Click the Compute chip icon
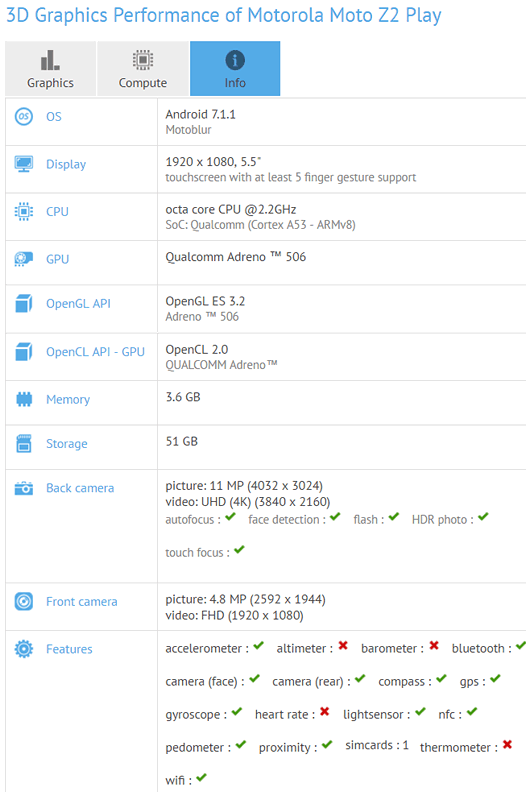This screenshot has height=792, width=526. (143, 60)
